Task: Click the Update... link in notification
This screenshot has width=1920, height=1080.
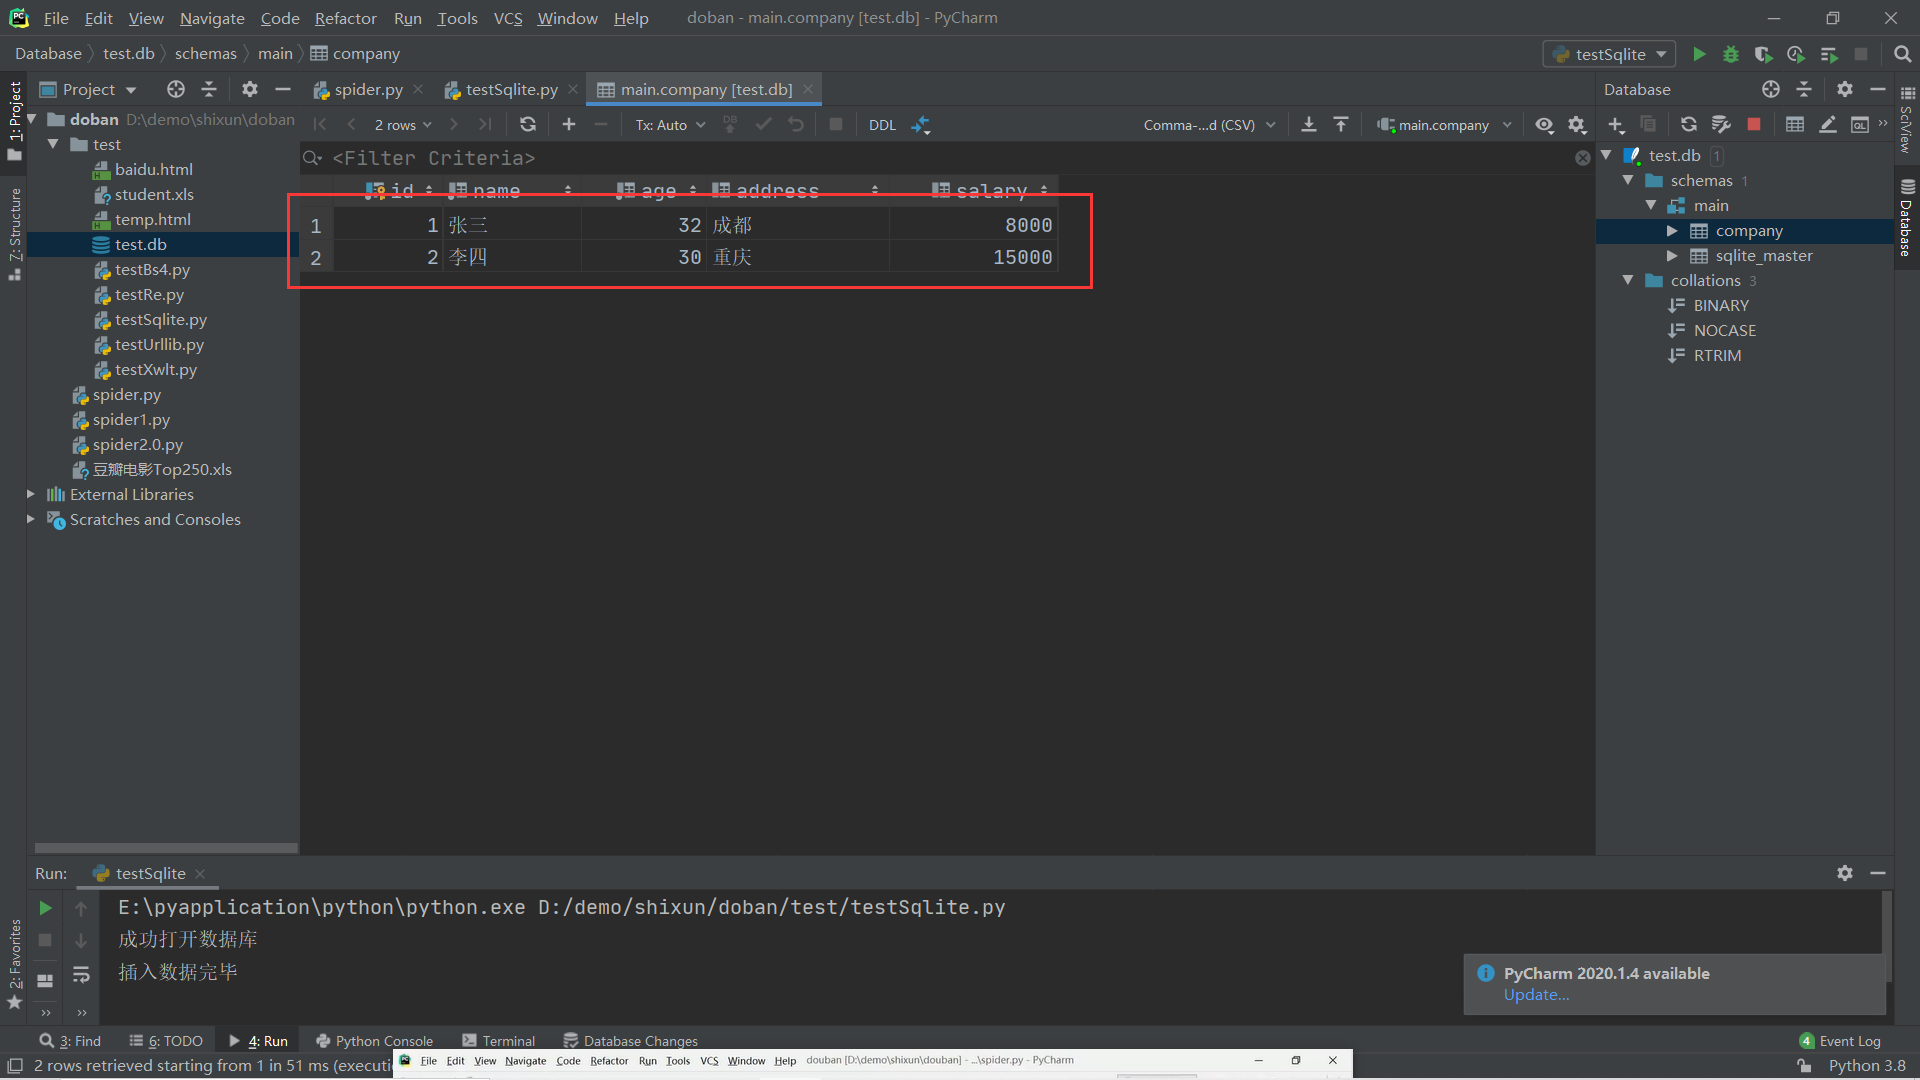Action: tap(1536, 994)
